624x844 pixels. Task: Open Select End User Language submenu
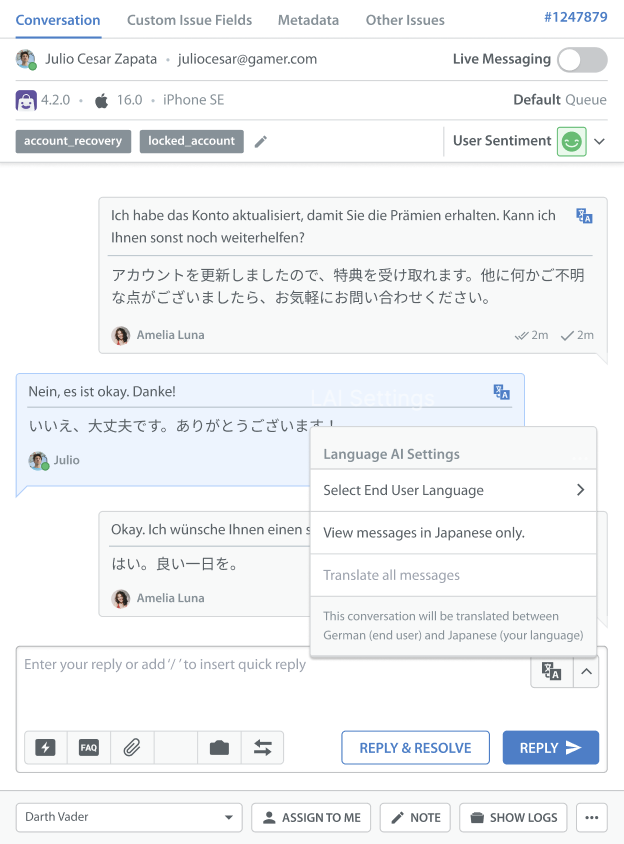coord(453,490)
